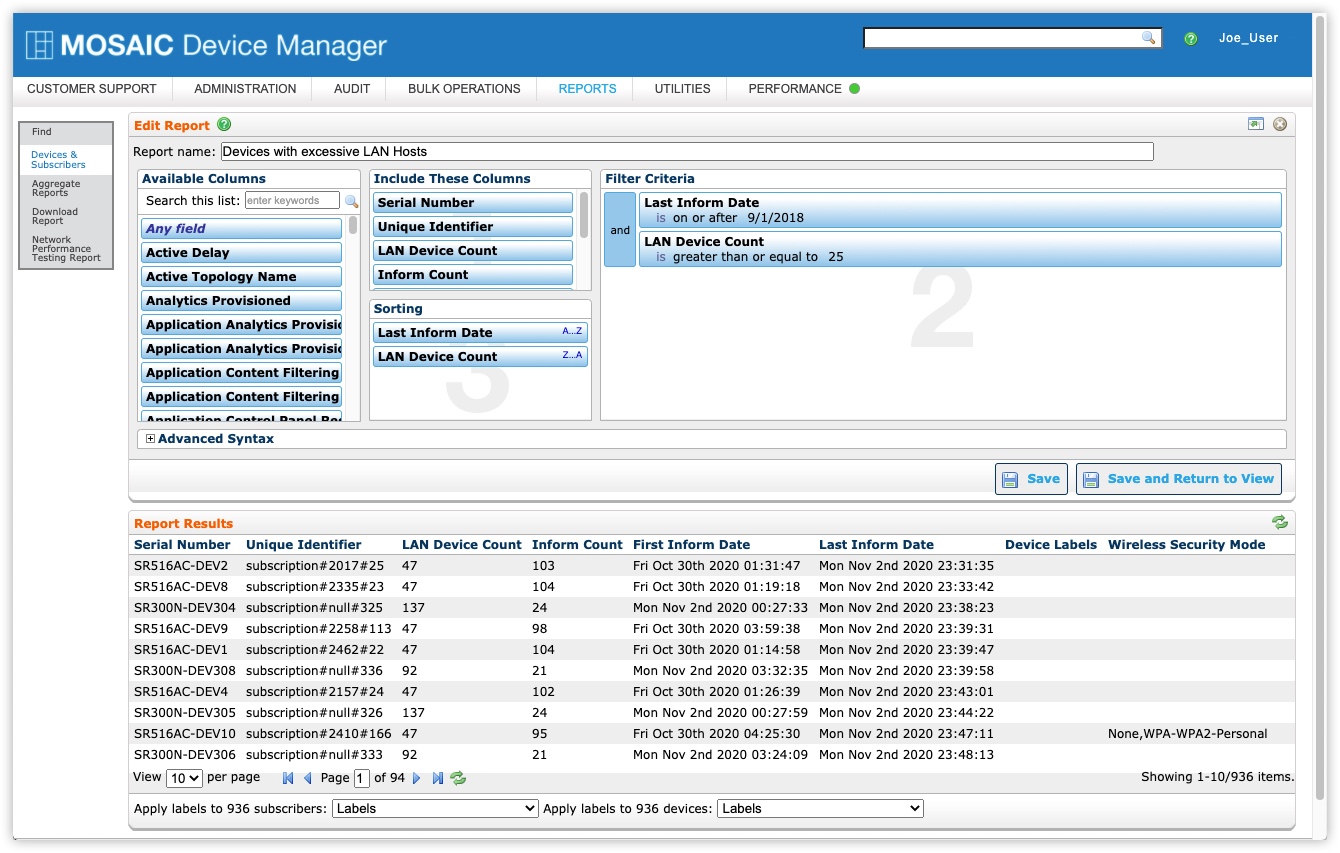1340x853 pixels.
Task: Click serial number SR516AC-DEV2
Action: (x=181, y=566)
